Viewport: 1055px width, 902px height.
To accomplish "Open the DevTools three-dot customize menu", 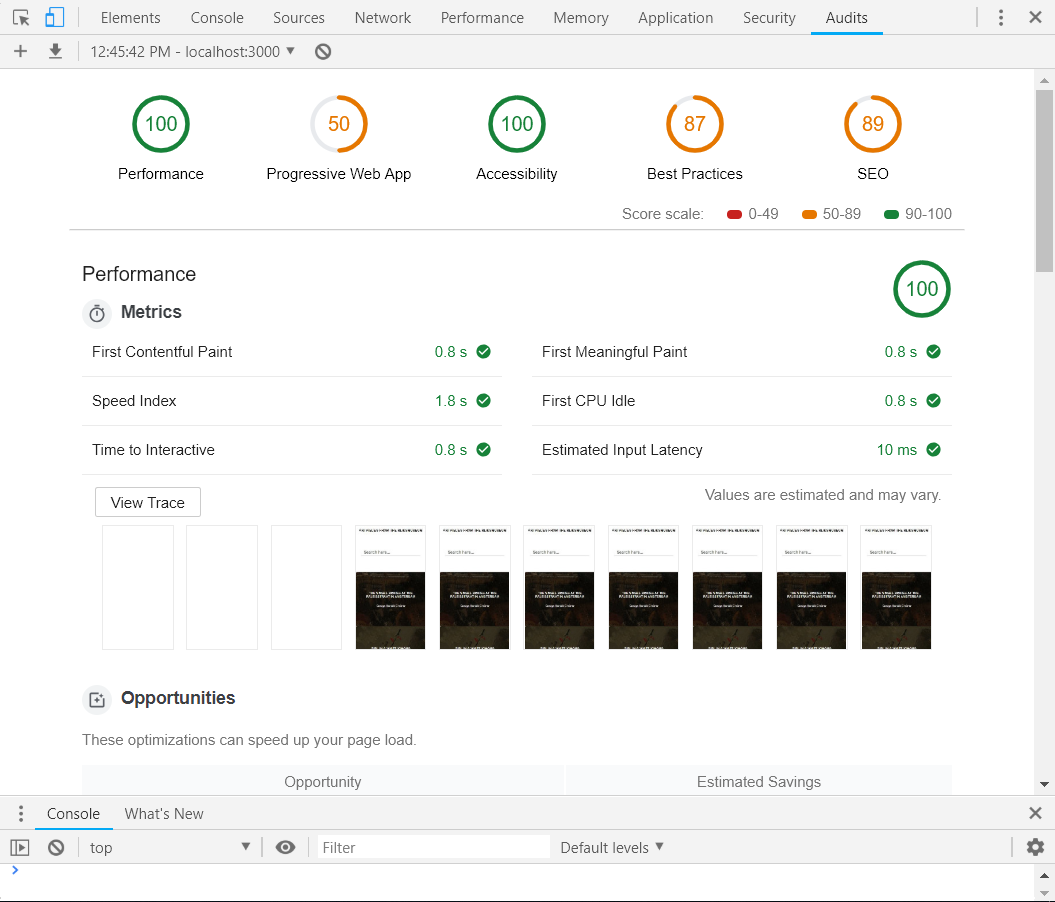I will click(x=1001, y=18).
